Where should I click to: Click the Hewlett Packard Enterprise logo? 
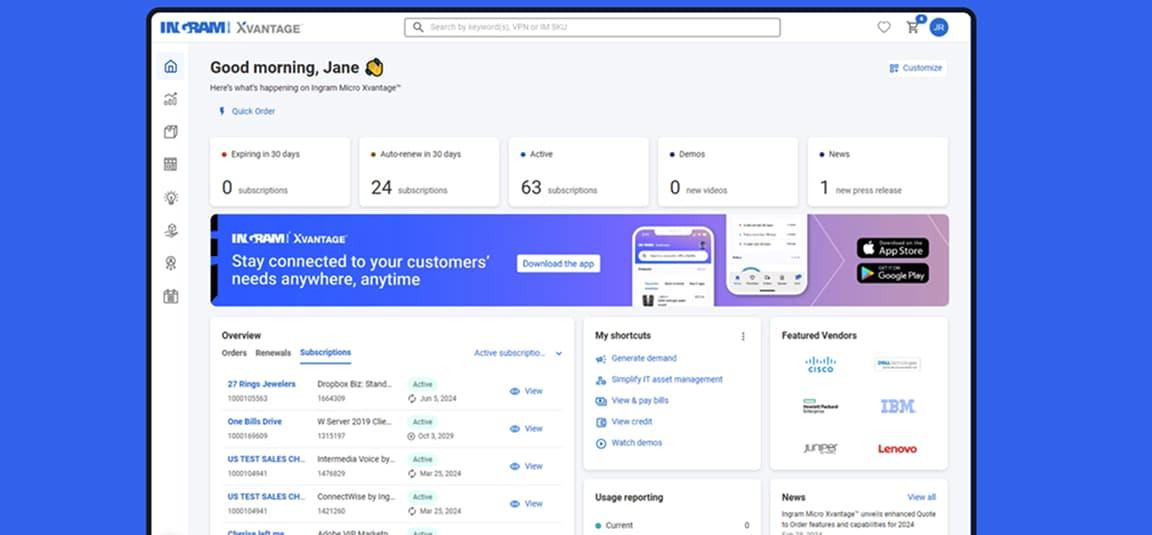click(x=820, y=406)
